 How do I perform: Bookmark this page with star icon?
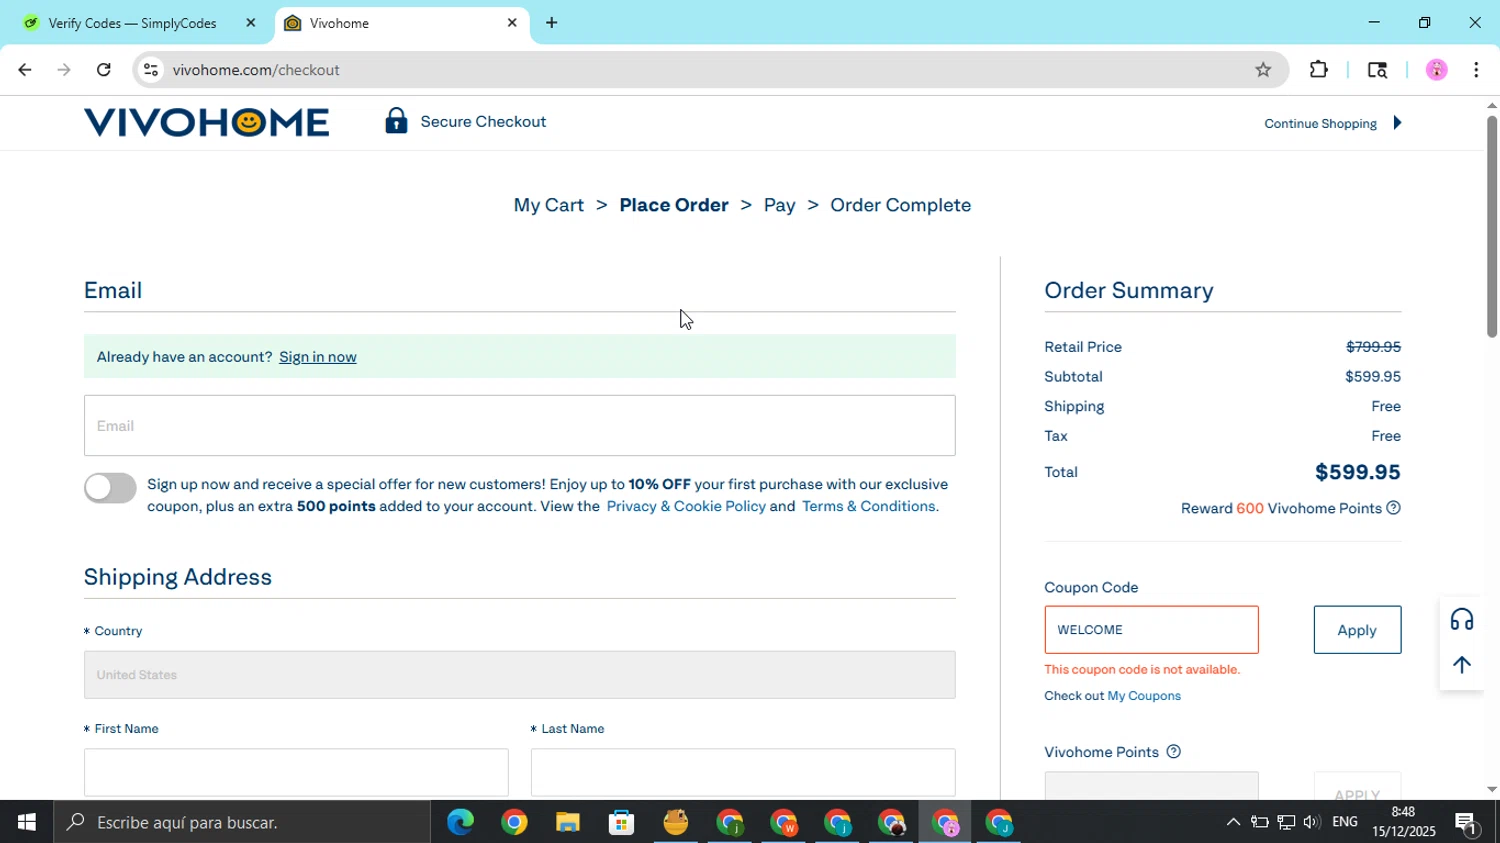pyautogui.click(x=1263, y=70)
